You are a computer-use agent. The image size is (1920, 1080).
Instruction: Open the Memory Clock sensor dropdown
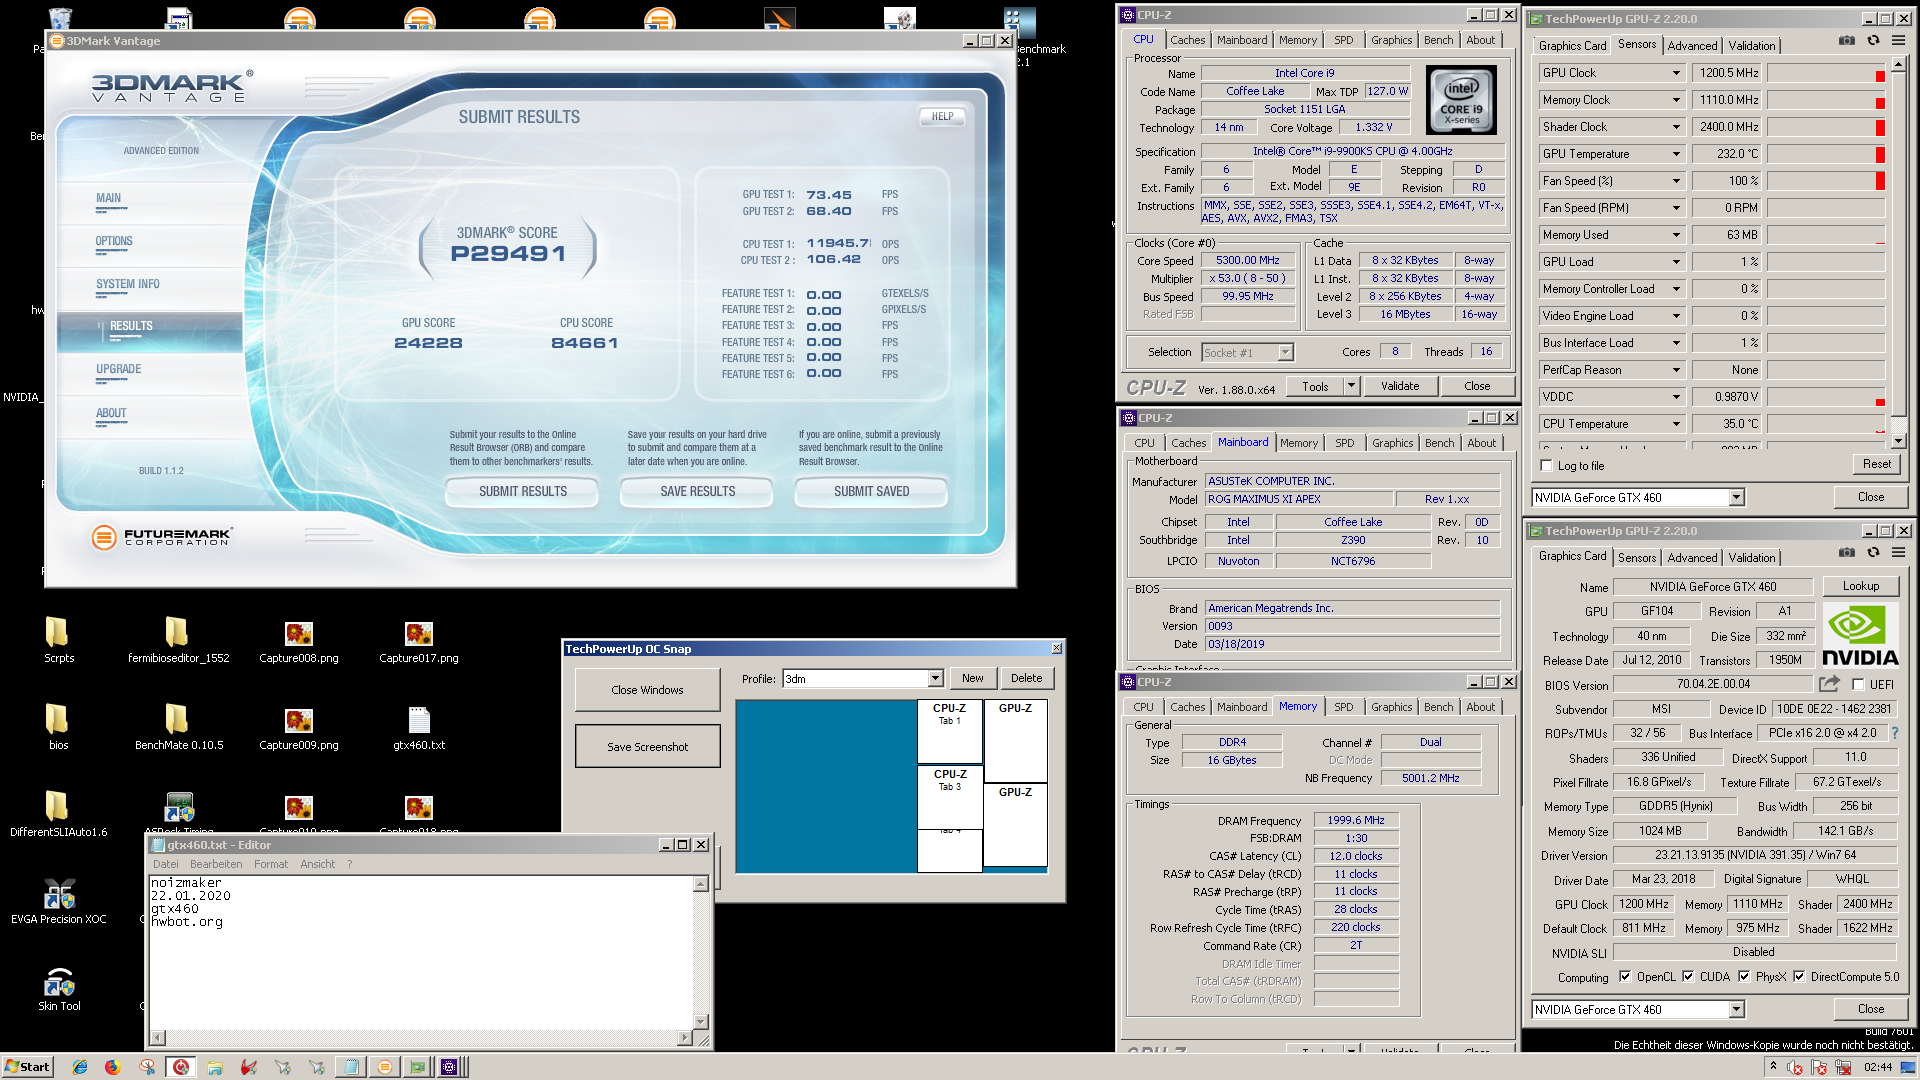[x=1676, y=100]
